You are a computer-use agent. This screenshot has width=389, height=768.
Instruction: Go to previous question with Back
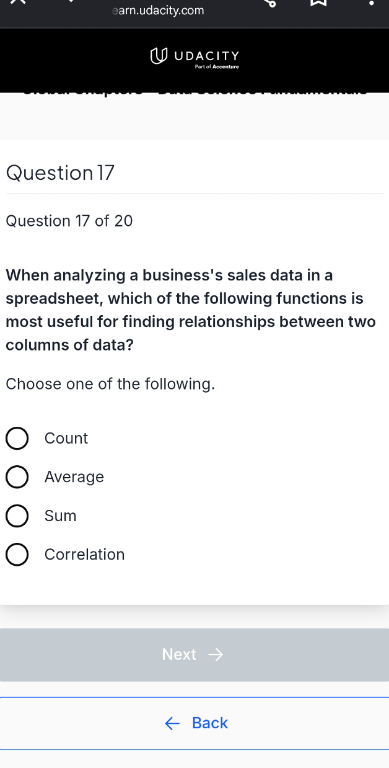pos(194,723)
